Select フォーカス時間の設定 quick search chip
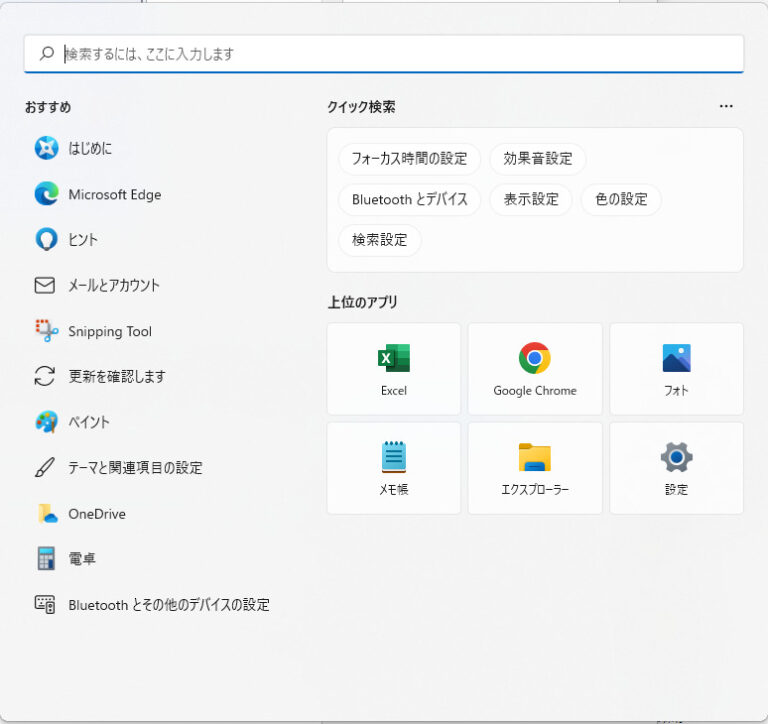This screenshot has width=768, height=724. [x=409, y=159]
